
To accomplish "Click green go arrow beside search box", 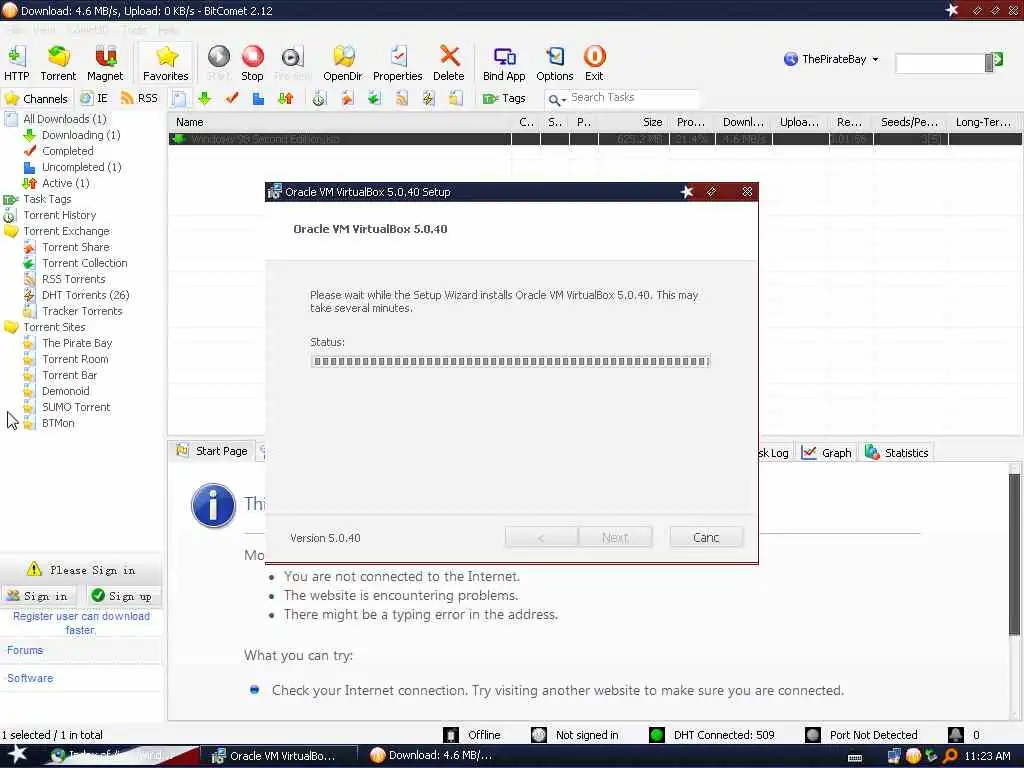I will pyautogui.click(x=997, y=61).
